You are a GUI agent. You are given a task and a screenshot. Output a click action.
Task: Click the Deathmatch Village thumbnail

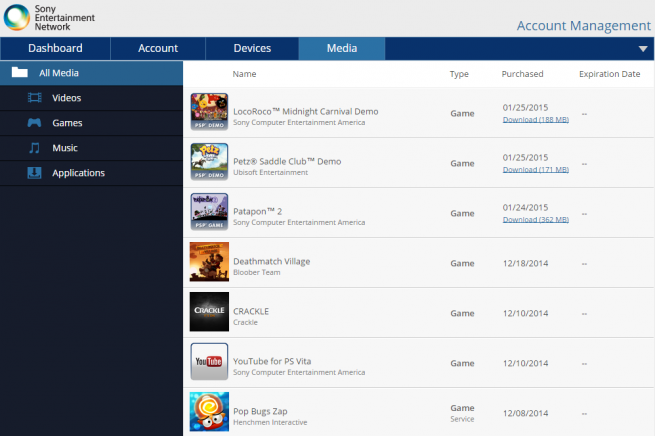209,262
